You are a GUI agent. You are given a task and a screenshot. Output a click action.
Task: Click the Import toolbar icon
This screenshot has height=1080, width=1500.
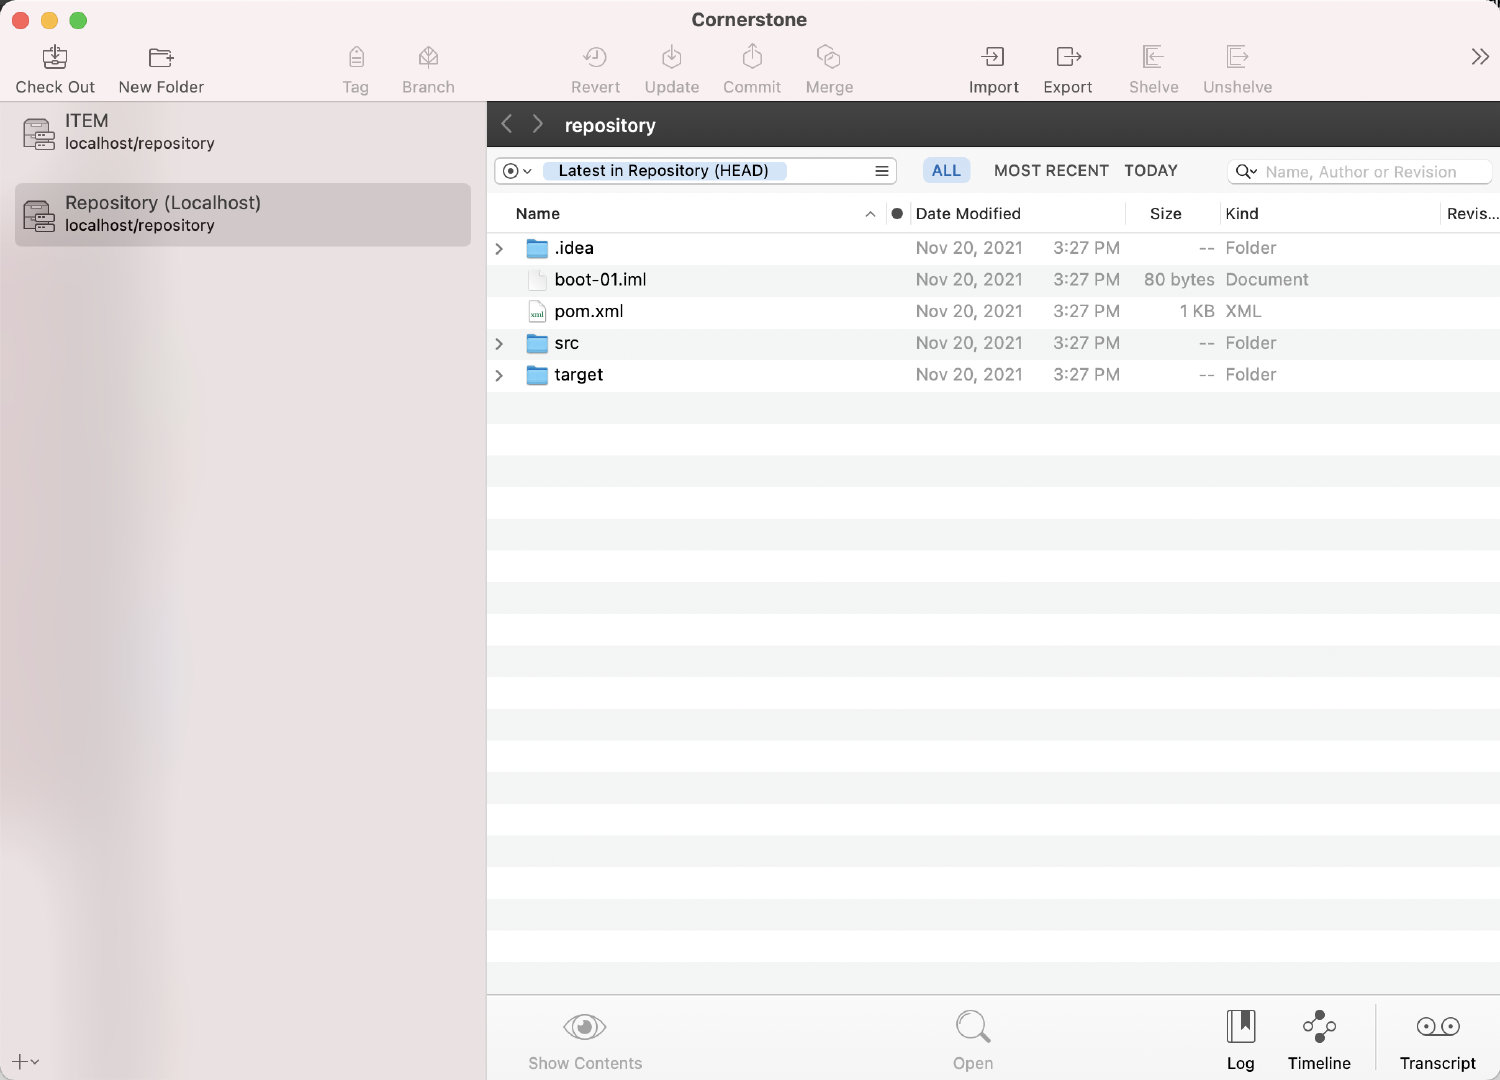(x=993, y=57)
